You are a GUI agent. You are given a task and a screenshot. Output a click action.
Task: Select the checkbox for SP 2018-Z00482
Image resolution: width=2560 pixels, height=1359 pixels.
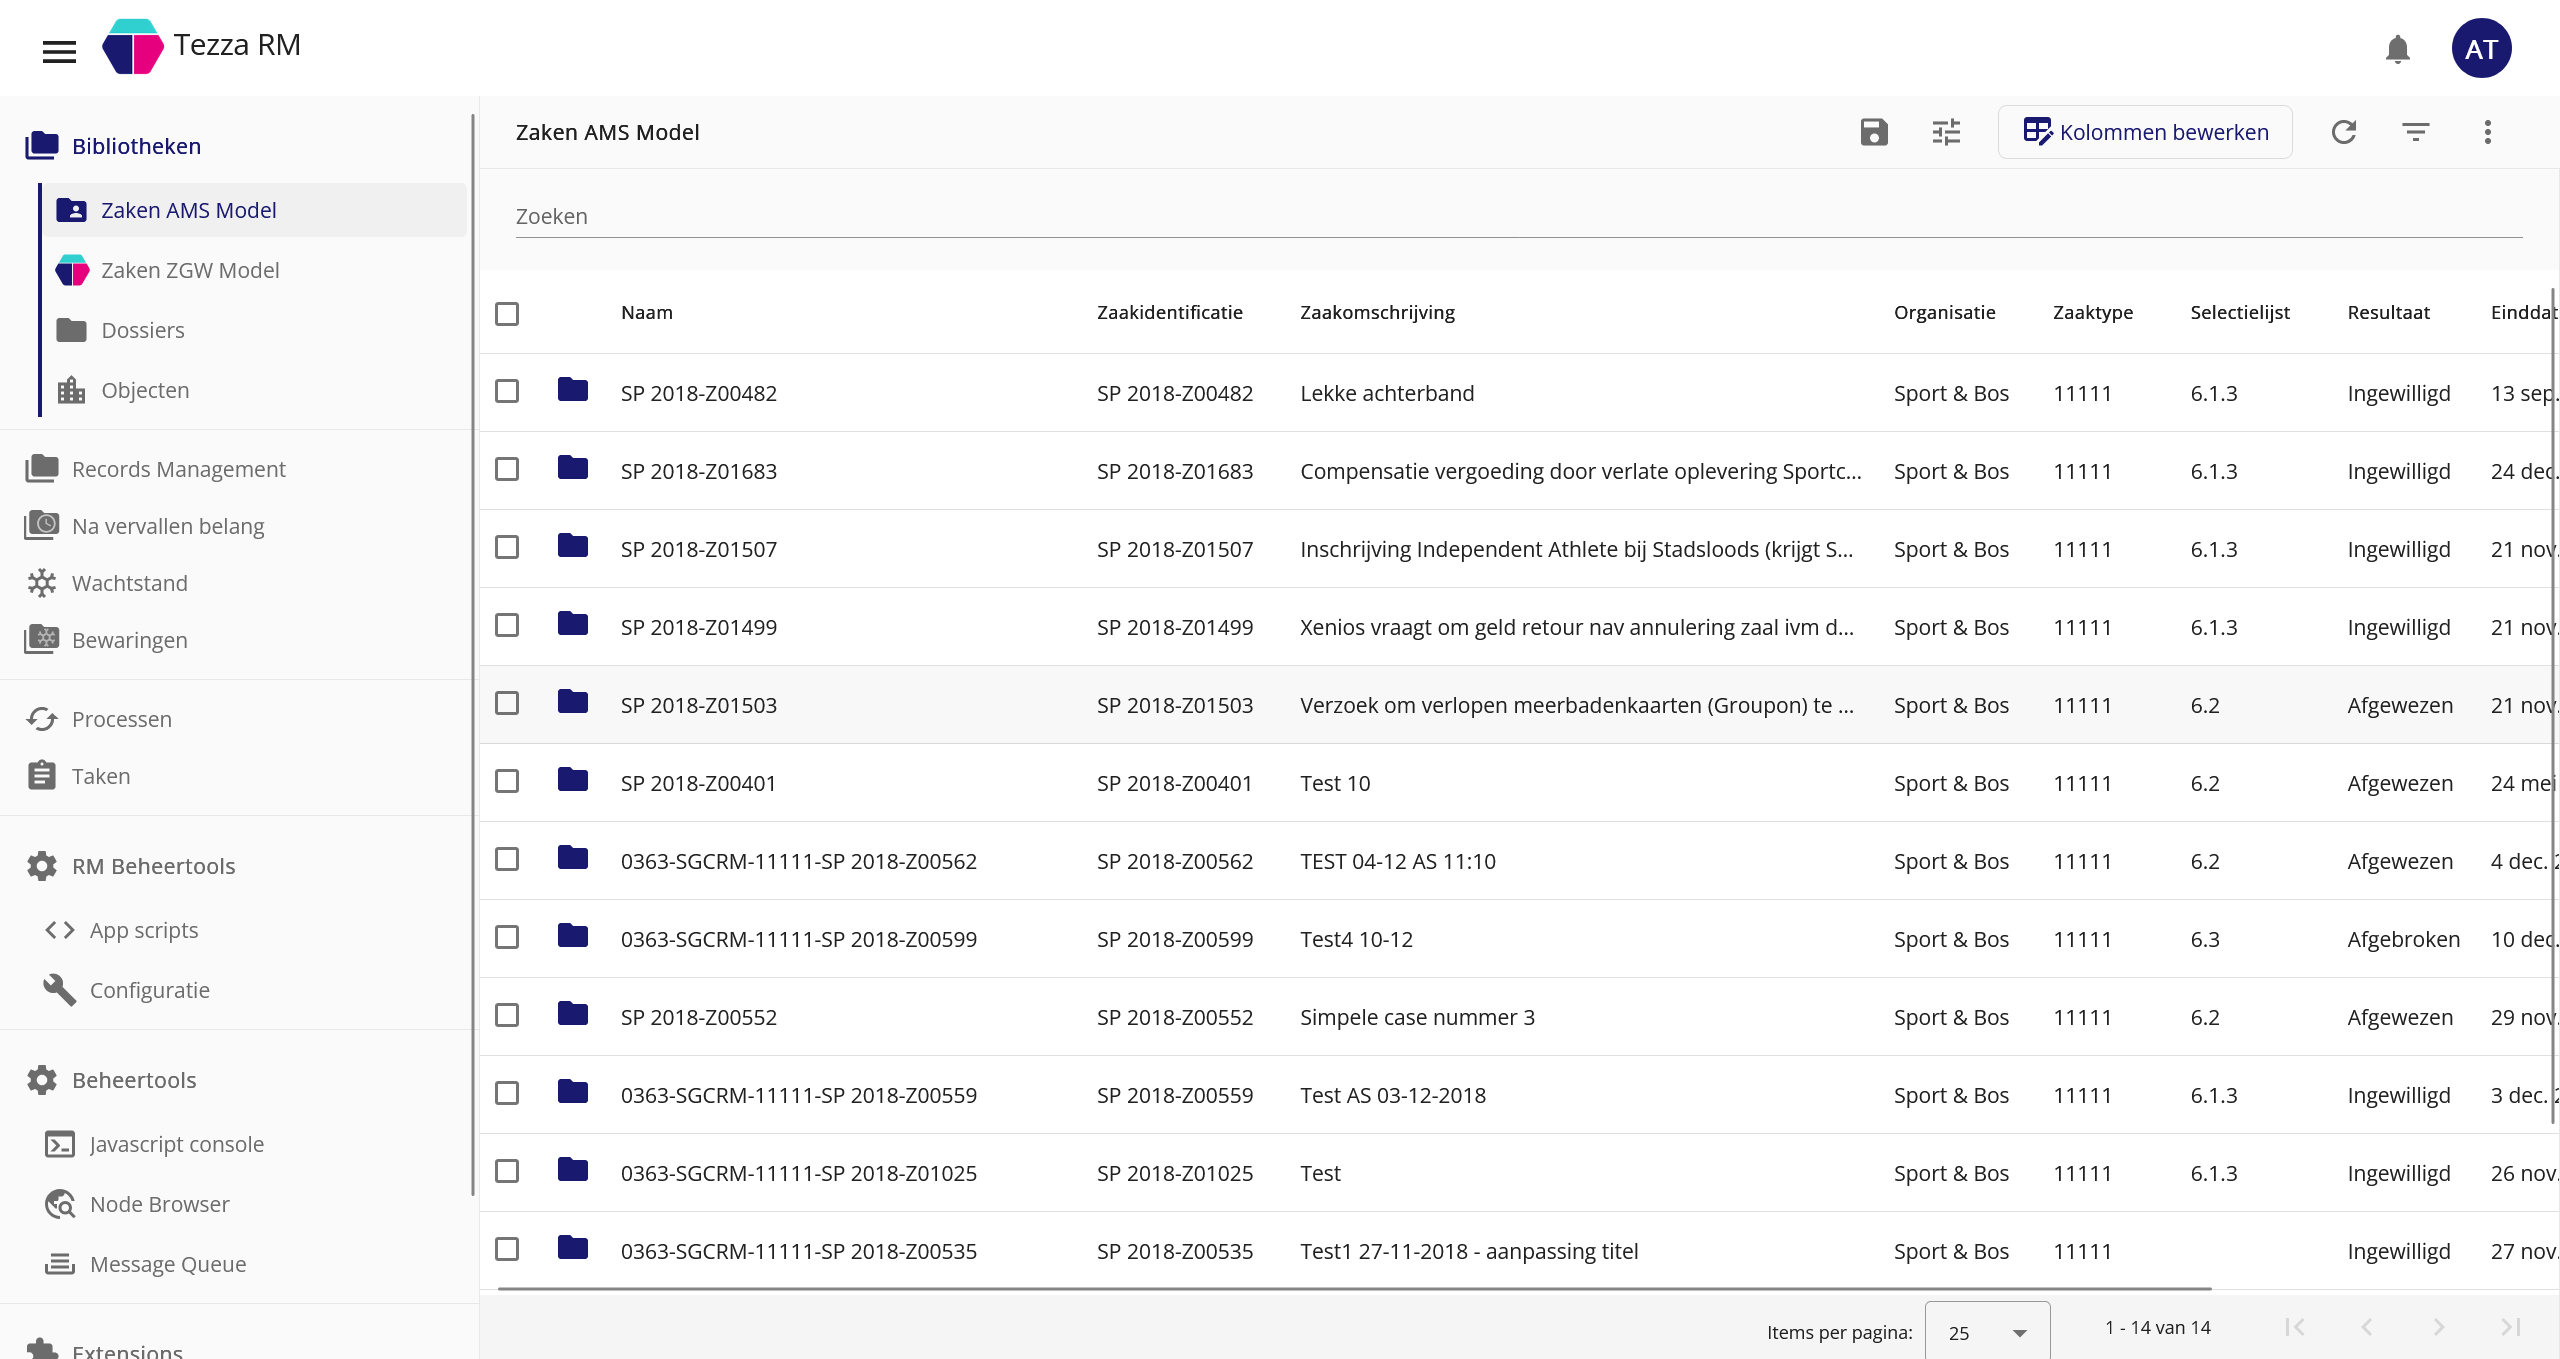coord(507,391)
